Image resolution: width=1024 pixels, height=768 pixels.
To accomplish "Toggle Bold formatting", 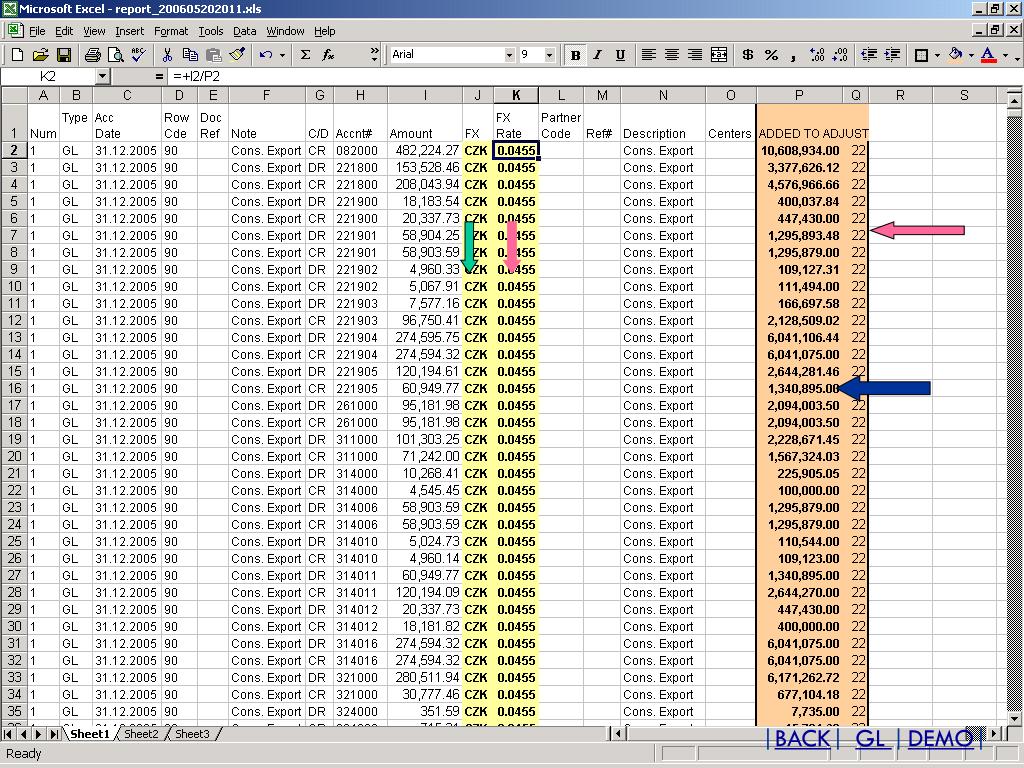I will point(575,55).
